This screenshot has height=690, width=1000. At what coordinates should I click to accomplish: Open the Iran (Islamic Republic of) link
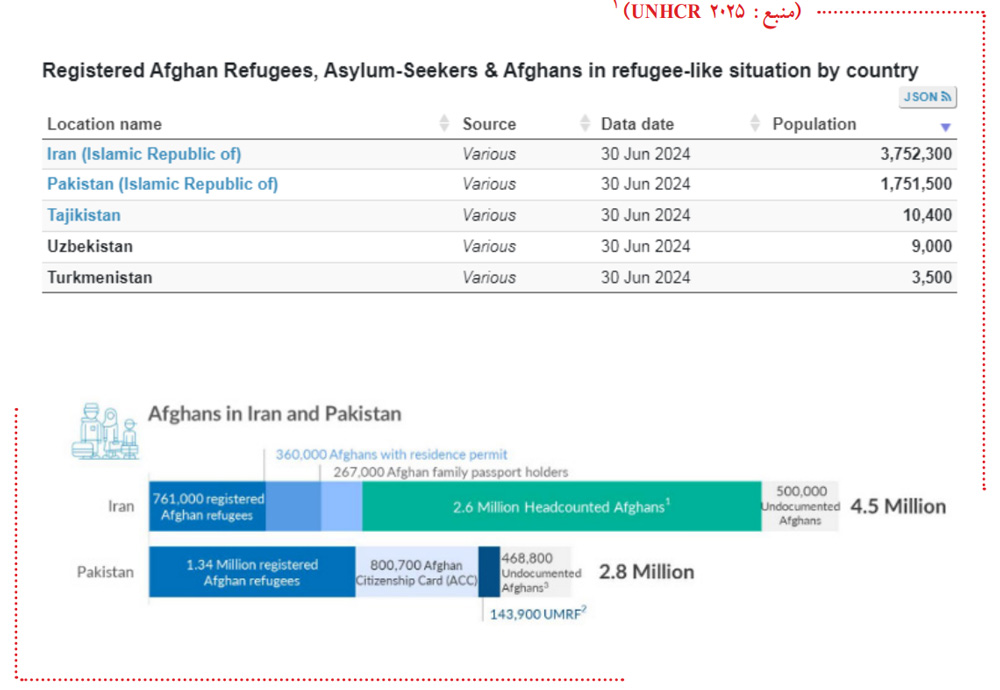click(144, 154)
